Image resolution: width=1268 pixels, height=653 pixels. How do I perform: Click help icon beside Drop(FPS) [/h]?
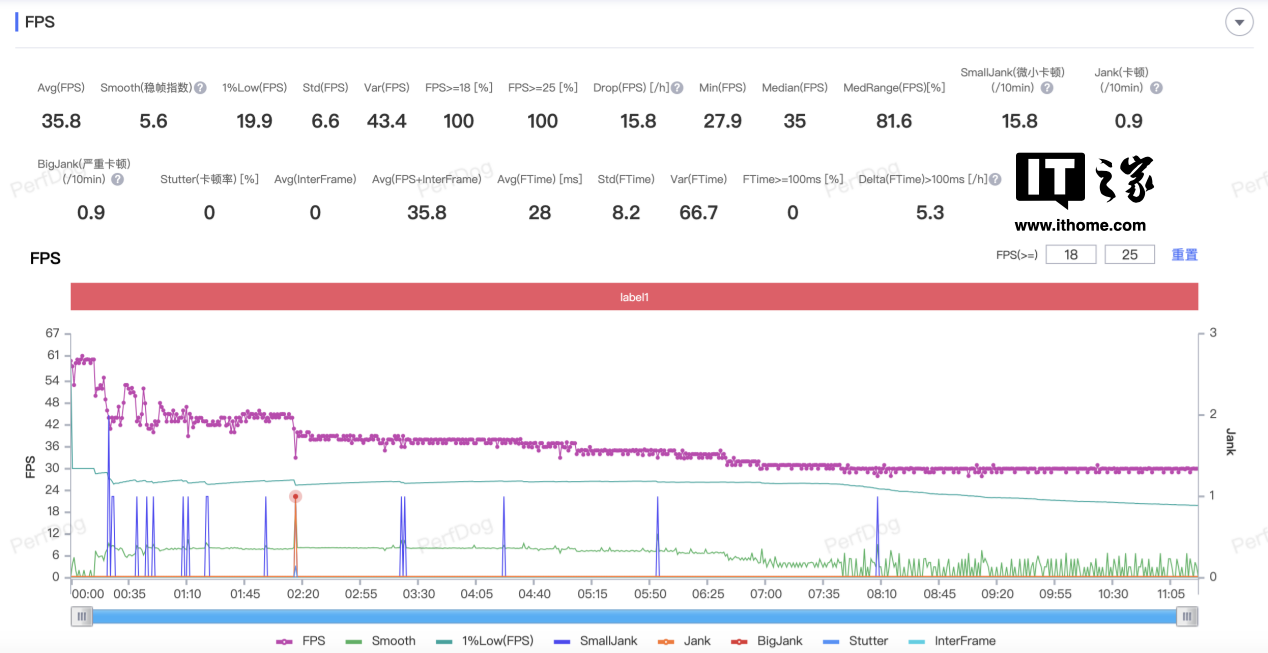click(677, 88)
